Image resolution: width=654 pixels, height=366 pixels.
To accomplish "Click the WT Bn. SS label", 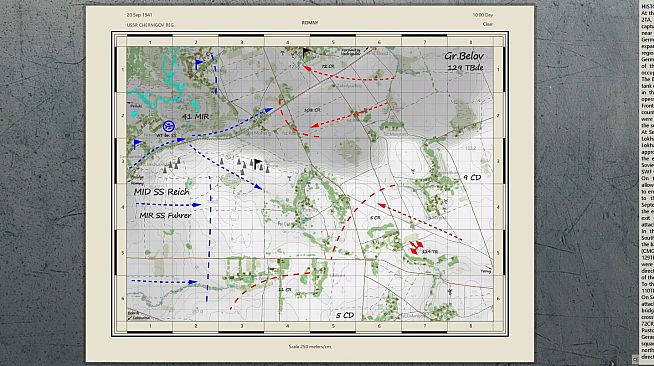I will coord(166,135).
